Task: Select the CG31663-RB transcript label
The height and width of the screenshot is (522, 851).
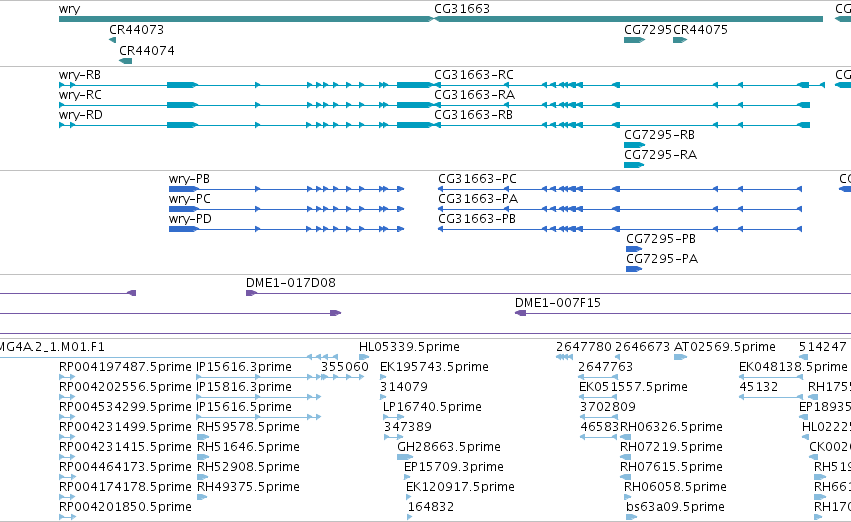Action: tap(473, 115)
